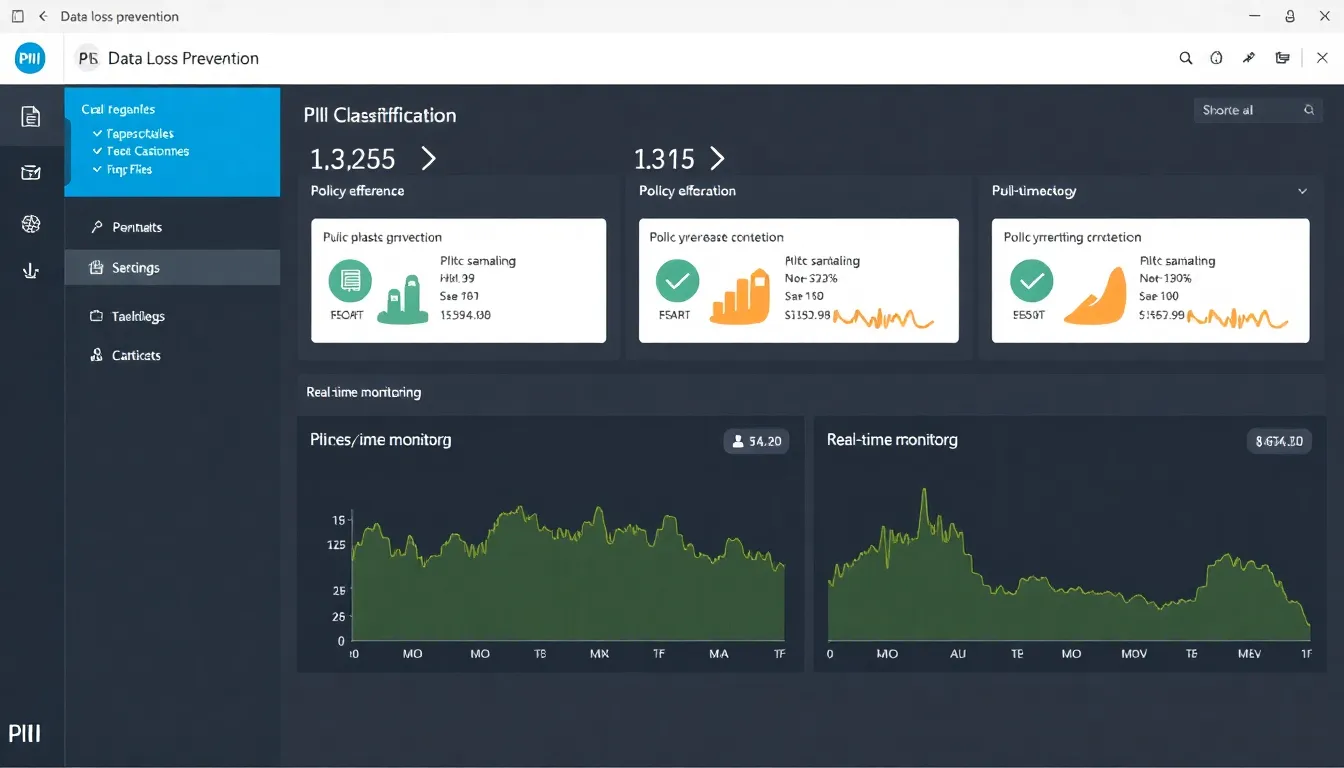Expand the 1.315 classification arrow
The height and width of the screenshot is (768, 1344).
(x=716, y=158)
